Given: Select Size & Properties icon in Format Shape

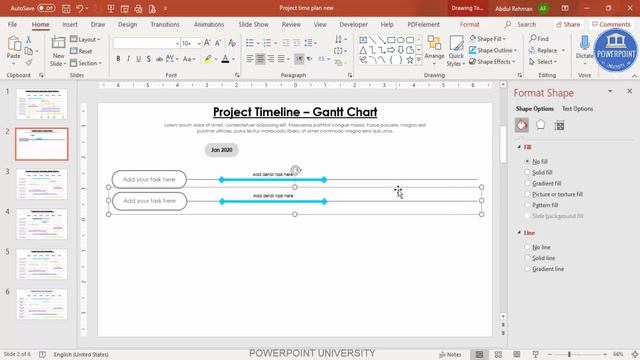Looking at the screenshot, I should point(560,125).
